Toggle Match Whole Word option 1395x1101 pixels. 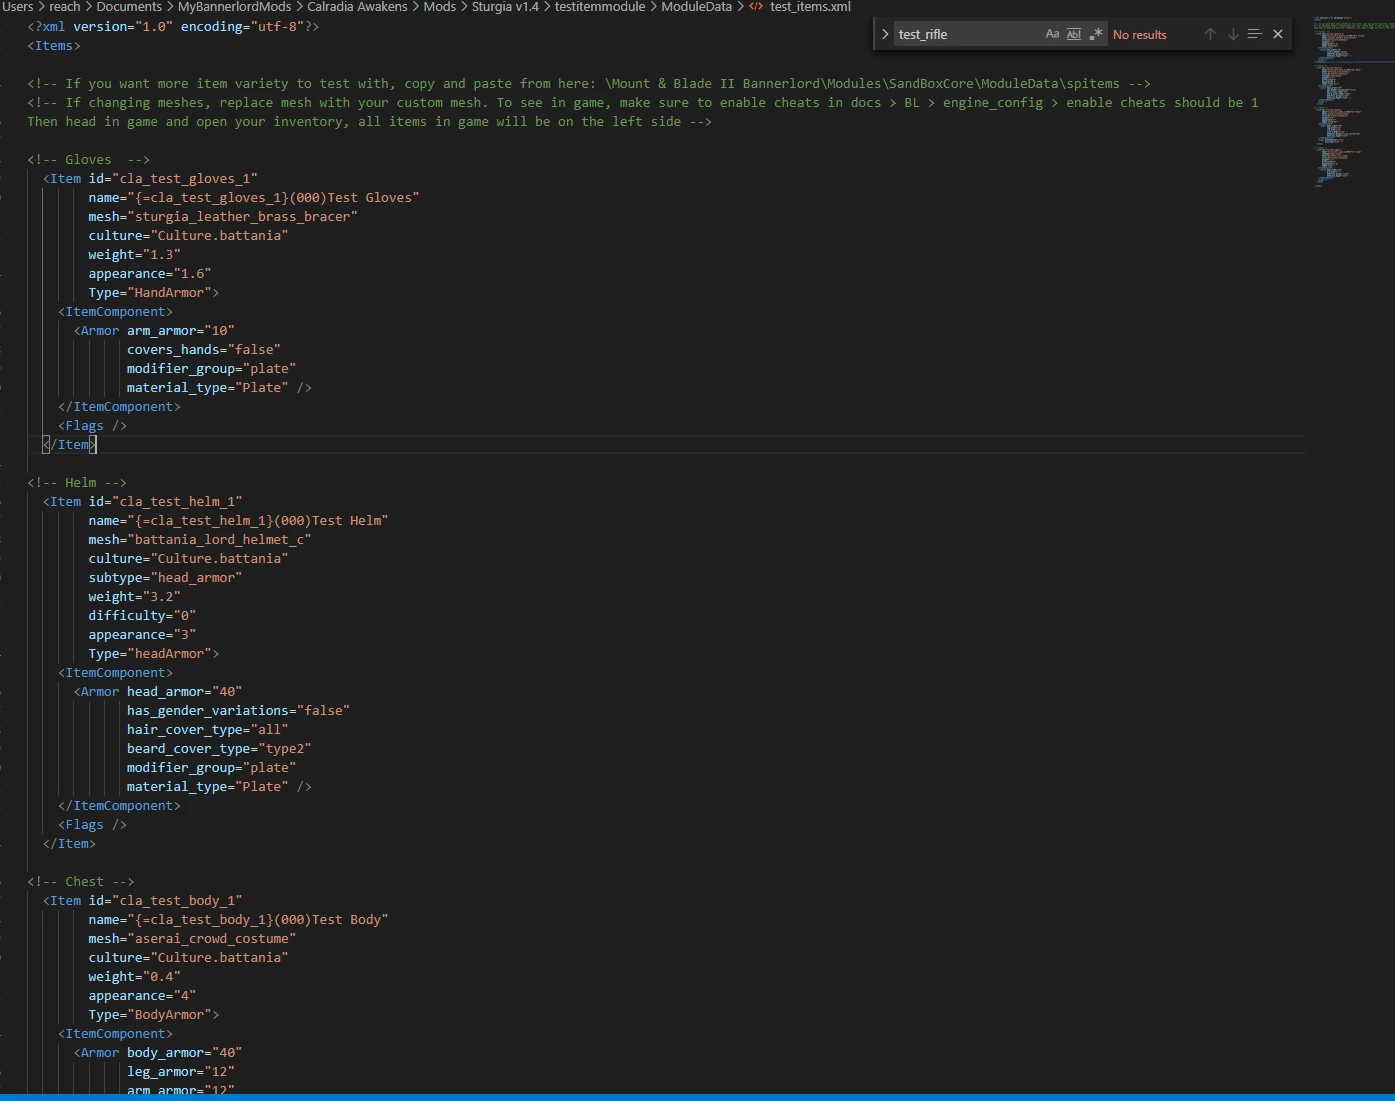[x=1074, y=34]
